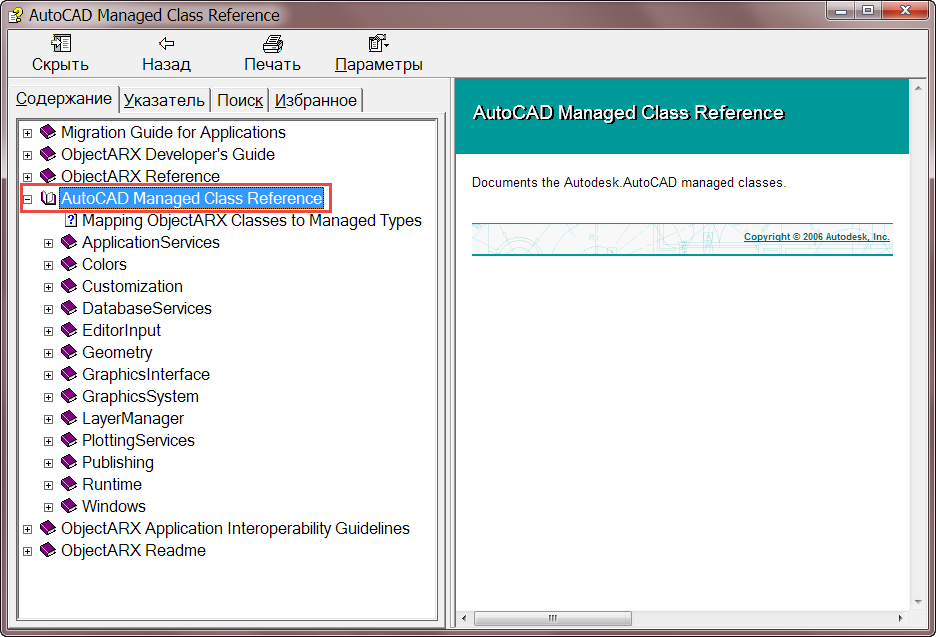Open the Поиск tab
Viewport: 936px width, 637px height.
coord(240,100)
